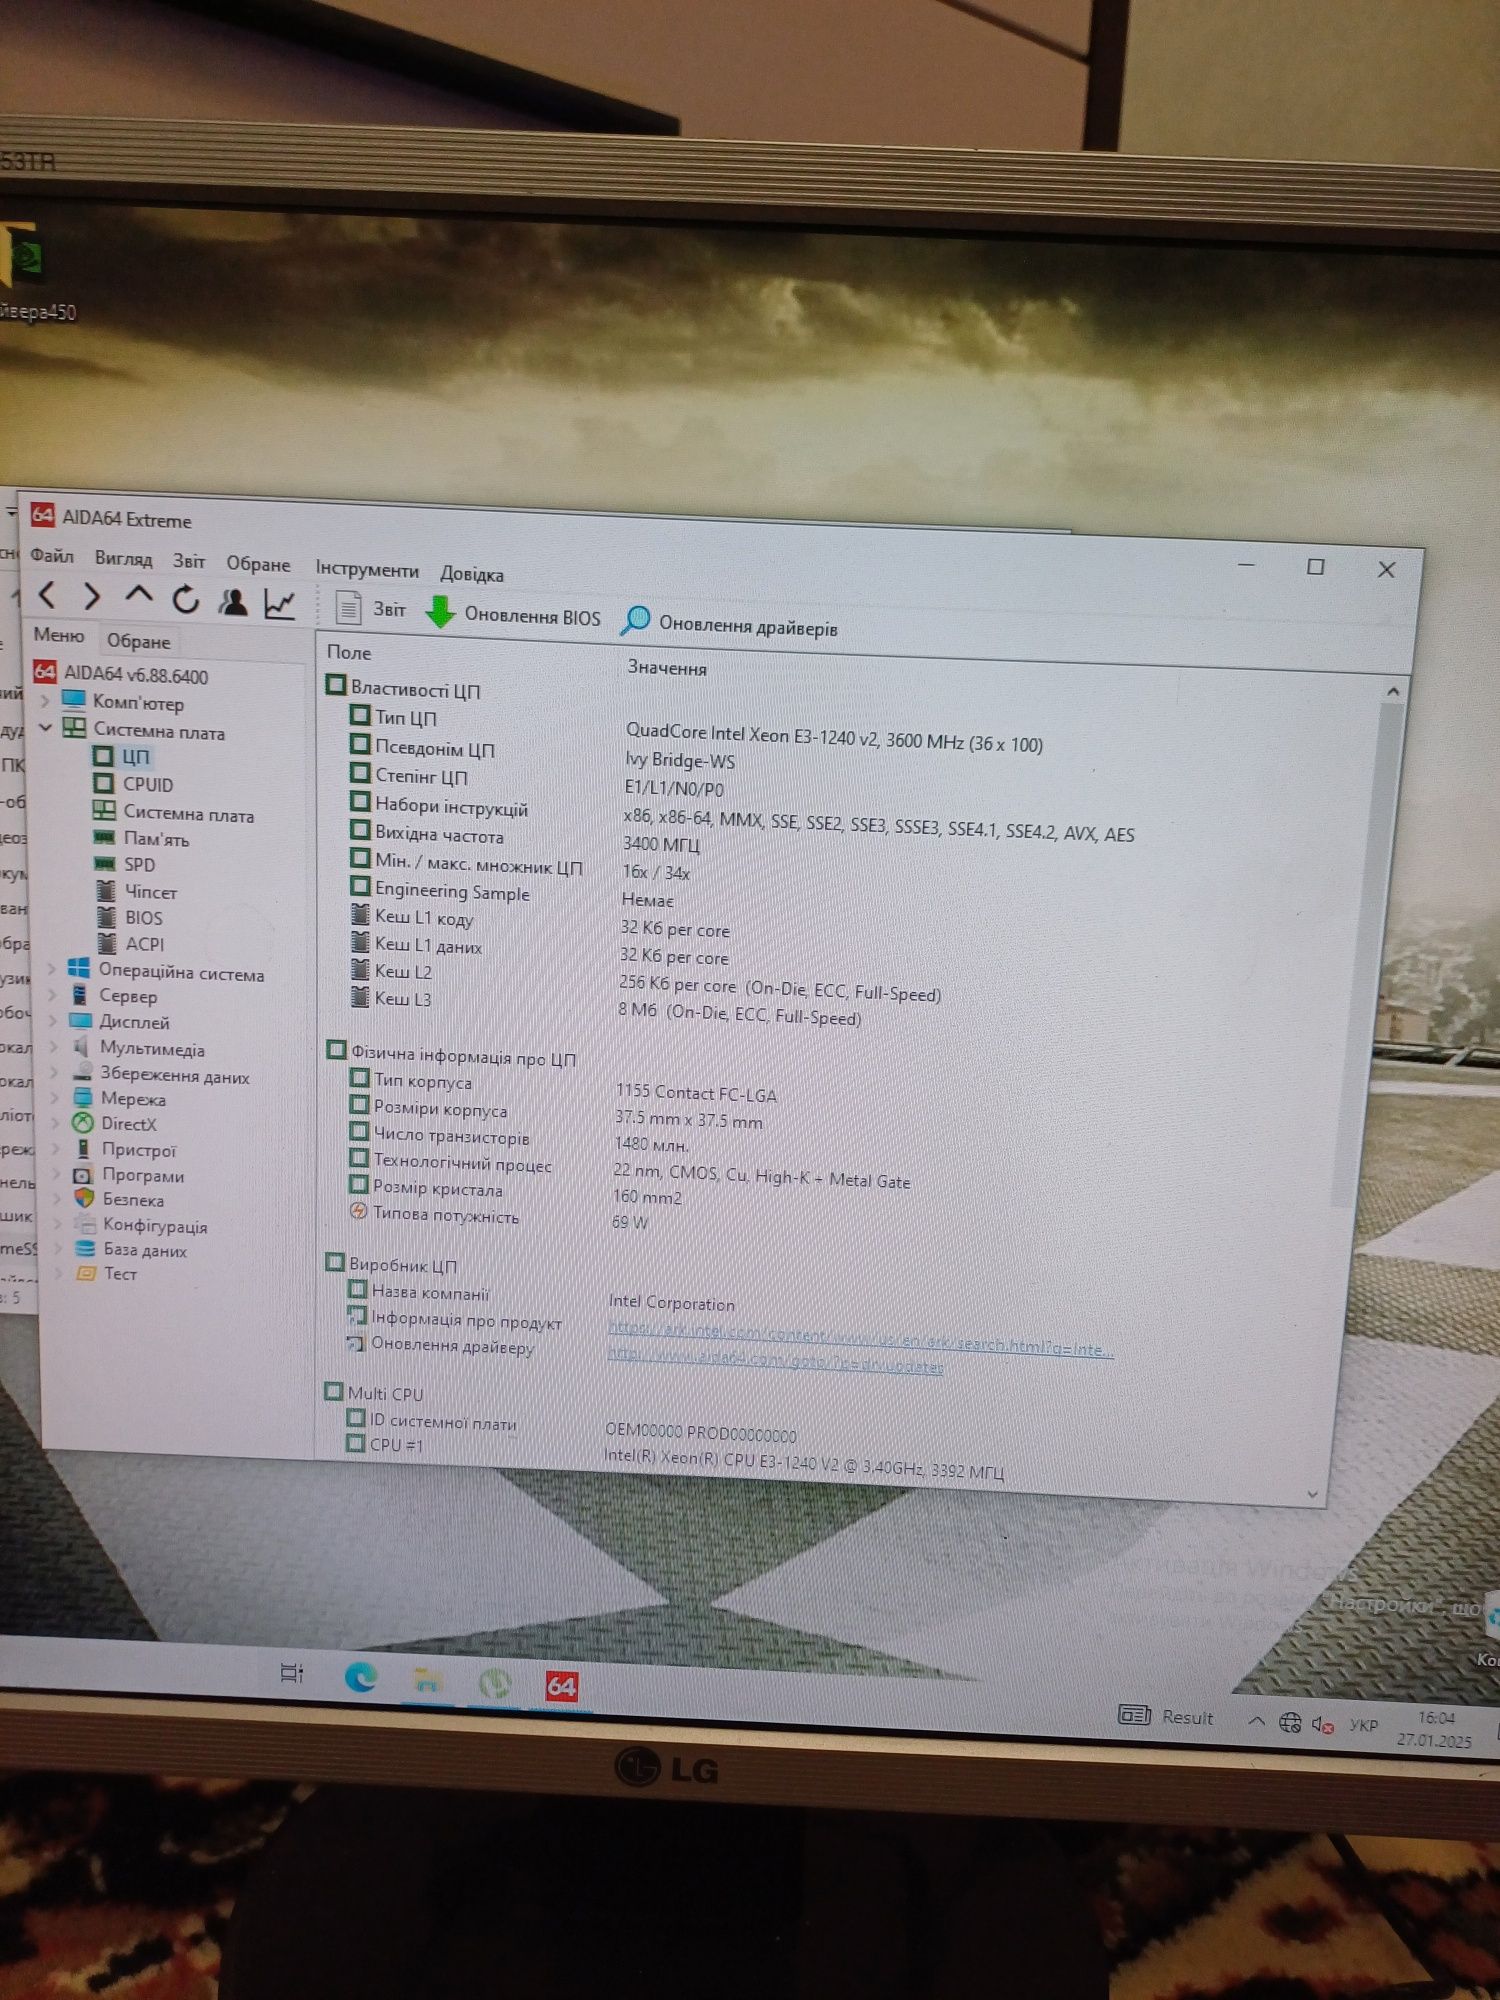Viewport: 1500px width, 2000px height.
Task: Click the Програми icon in tree
Action: click(84, 1174)
